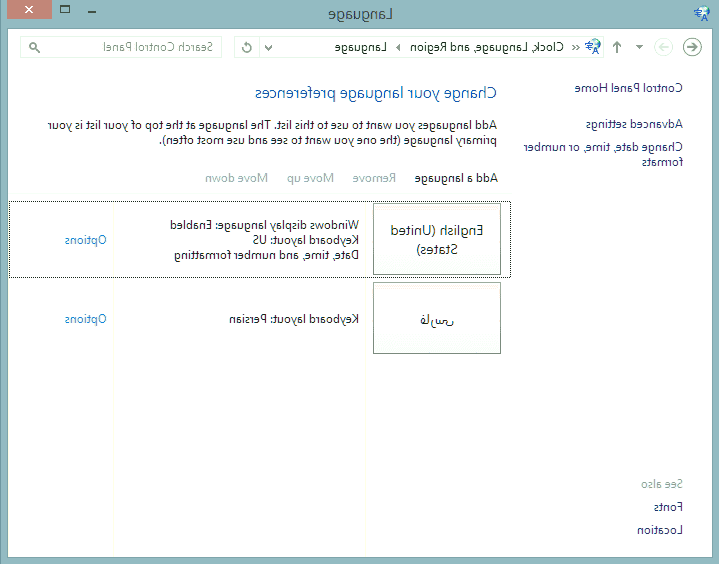Click the Remove command
The width and height of the screenshot is (719, 564).
tap(374, 178)
